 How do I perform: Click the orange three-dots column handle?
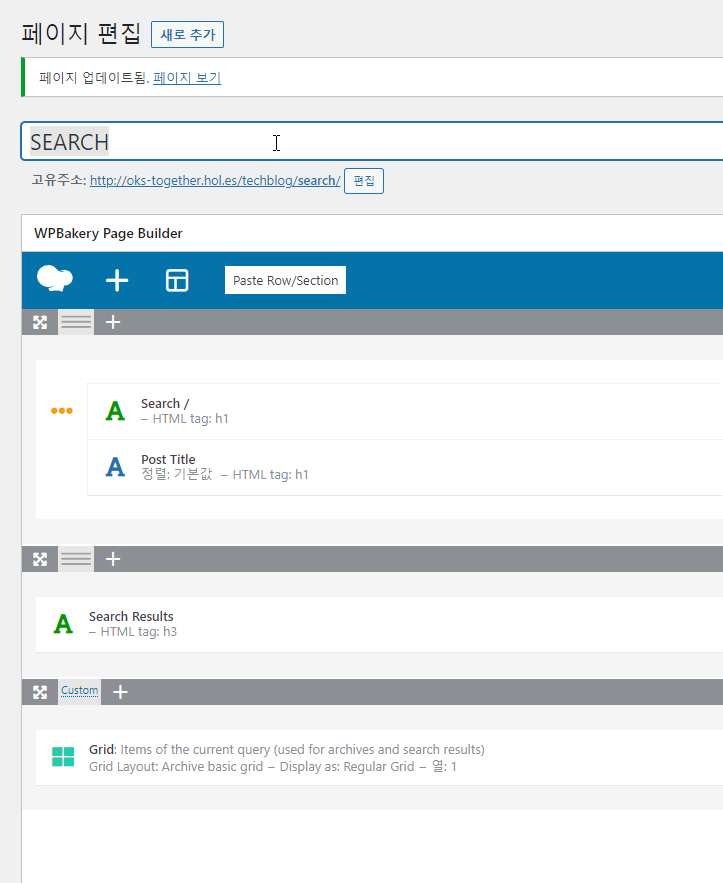(x=62, y=411)
